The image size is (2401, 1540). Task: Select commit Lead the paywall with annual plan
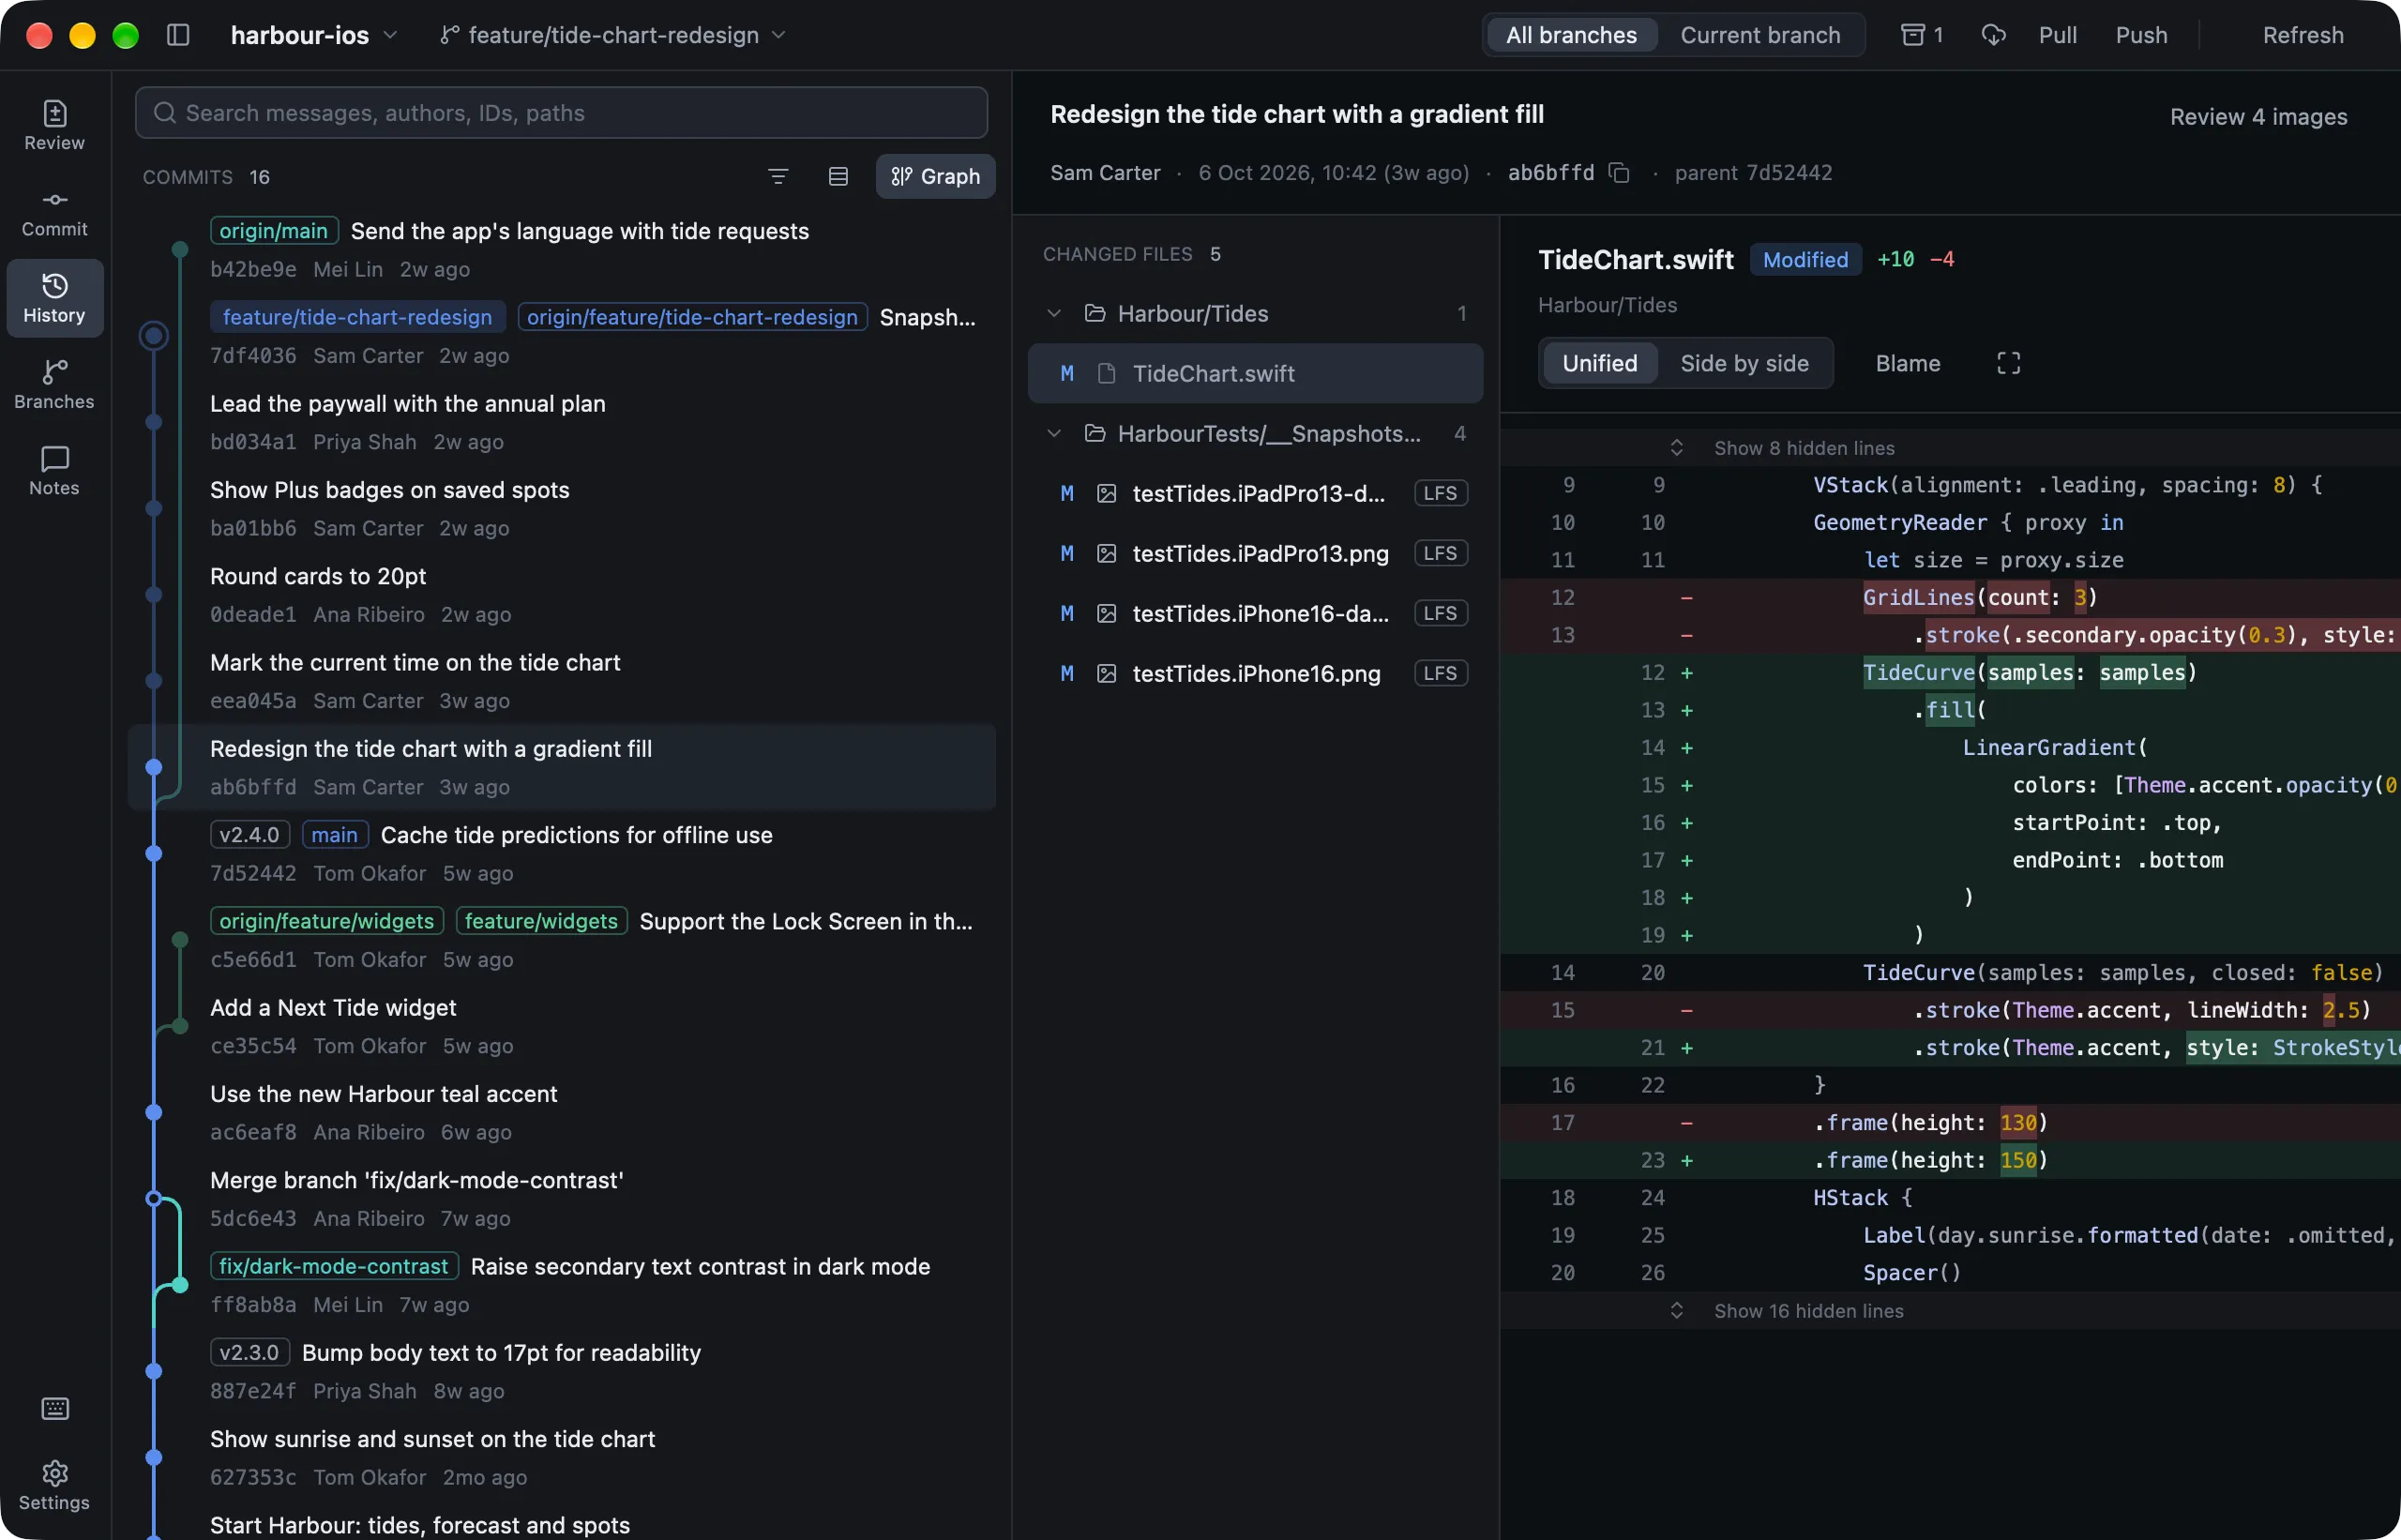[x=562, y=422]
